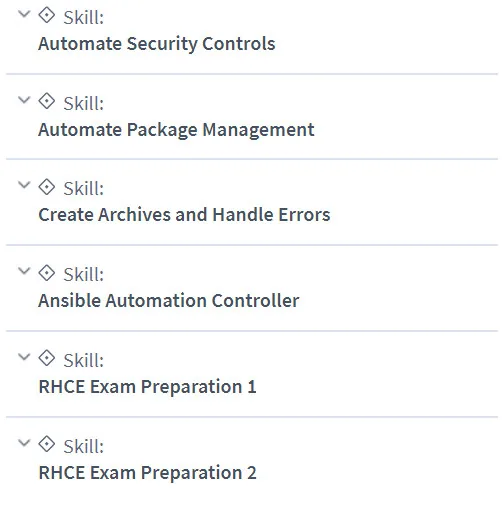Screen dimensions: 502x505
Task: Expand the Ansible Automation Controller chevron
Action: (x=24, y=271)
